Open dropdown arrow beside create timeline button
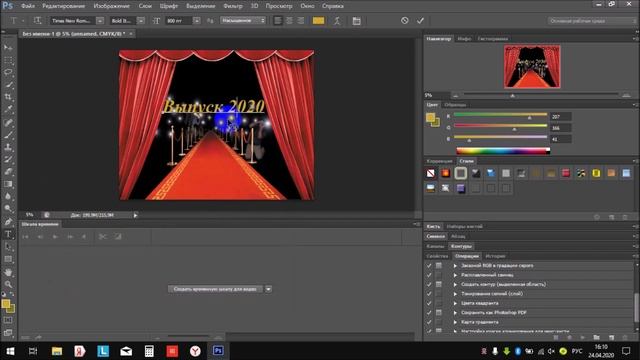 [269, 289]
